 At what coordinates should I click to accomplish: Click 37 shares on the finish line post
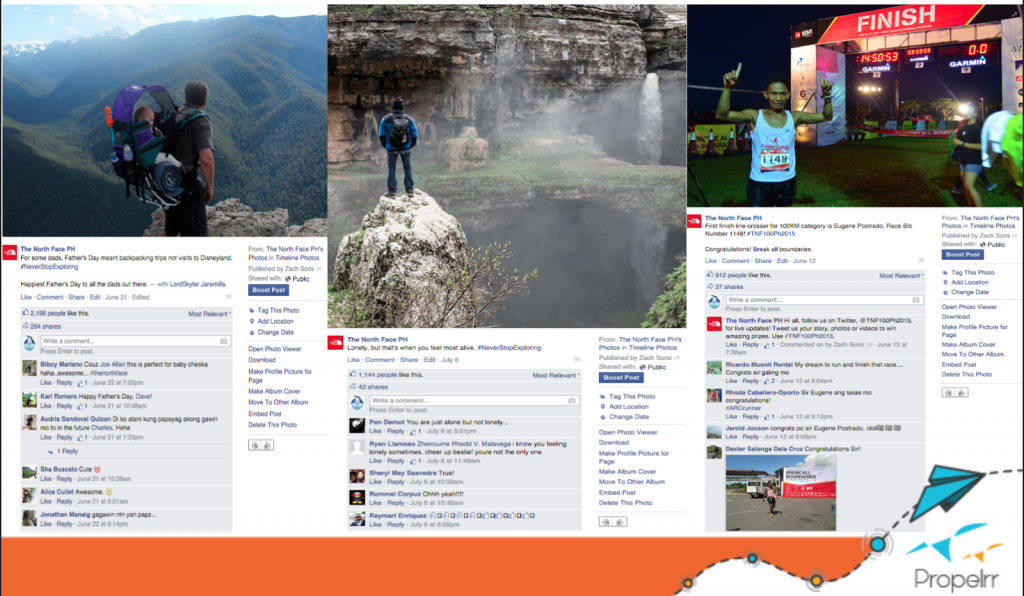(x=729, y=287)
